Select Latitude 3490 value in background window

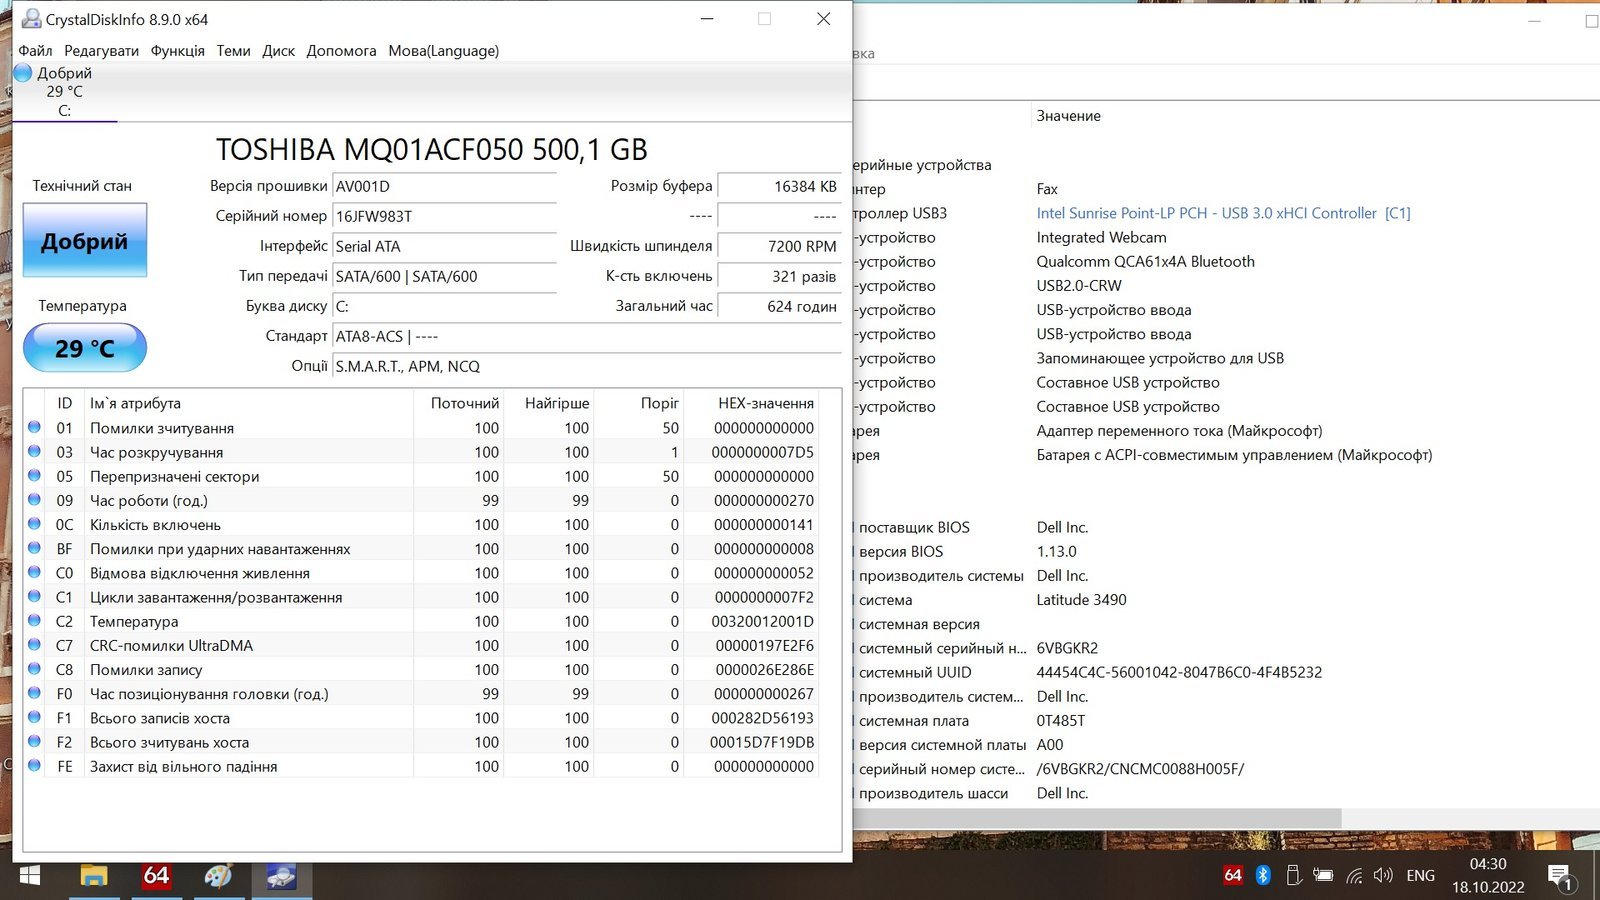point(1081,600)
